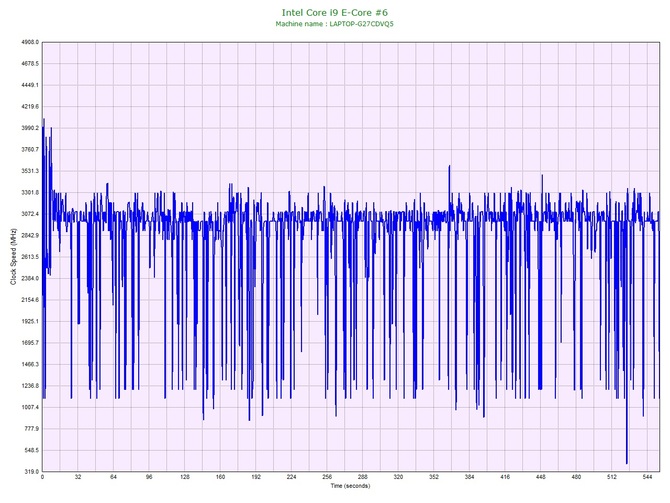Click the 3990.2 y-axis value
670x503 pixels.
click(30, 128)
